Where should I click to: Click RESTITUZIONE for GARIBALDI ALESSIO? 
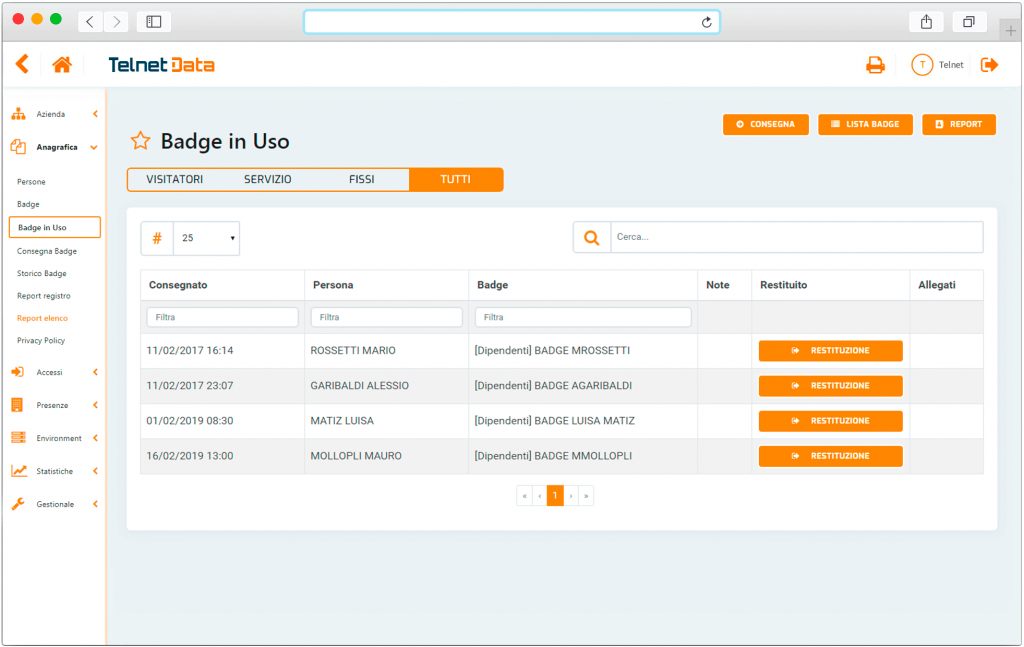click(x=831, y=386)
